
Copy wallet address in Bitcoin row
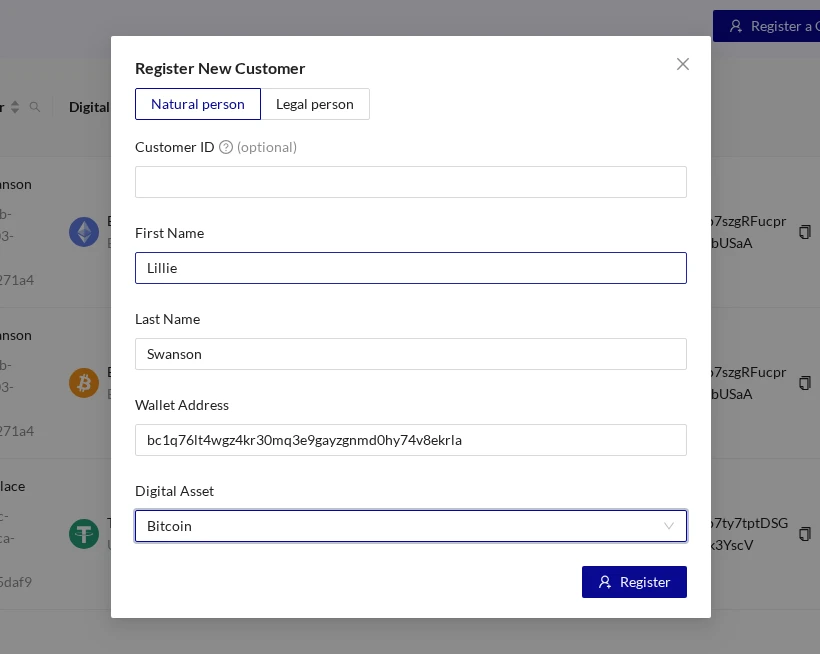(805, 383)
